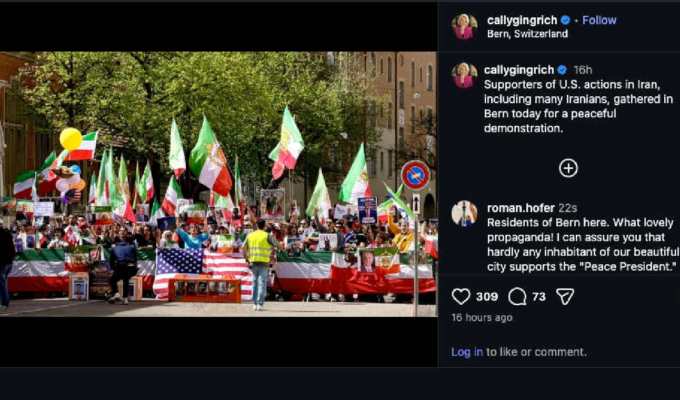Image resolution: width=680 pixels, height=400 pixels.
Task: Click callygingrich verified badge in header
Action: point(565,20)
